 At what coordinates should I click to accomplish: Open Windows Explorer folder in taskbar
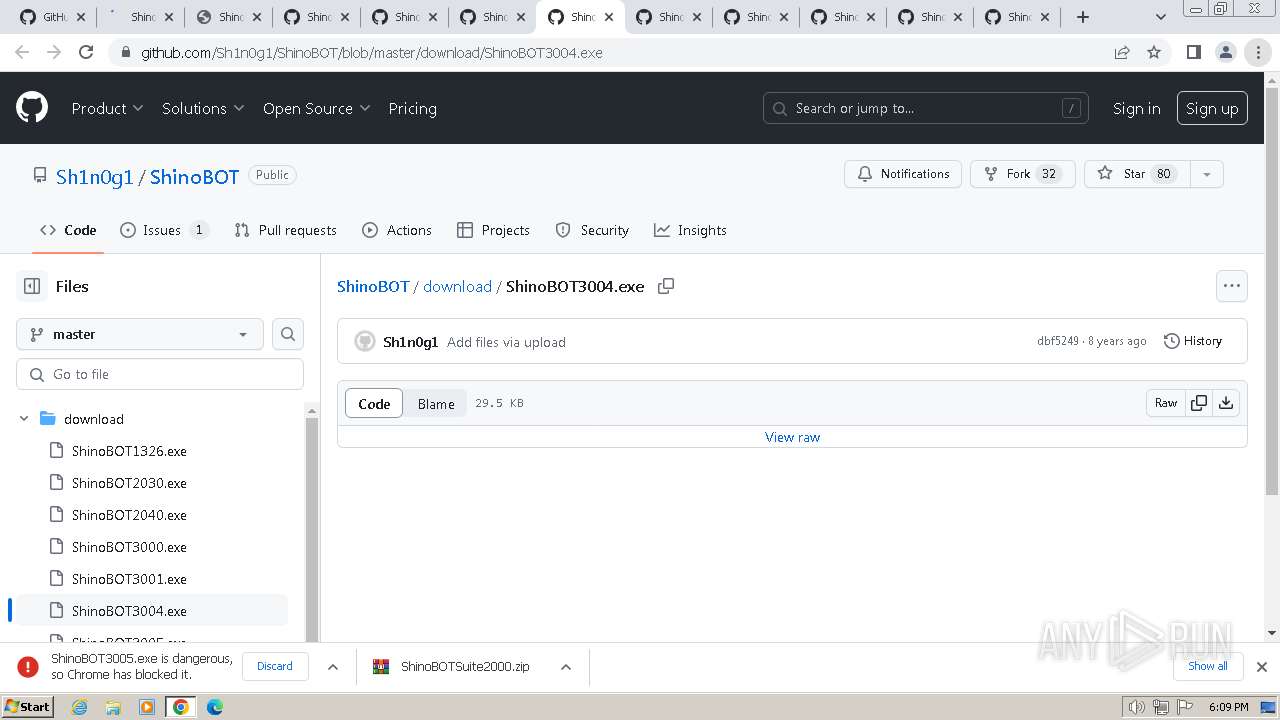pos(113,707)
